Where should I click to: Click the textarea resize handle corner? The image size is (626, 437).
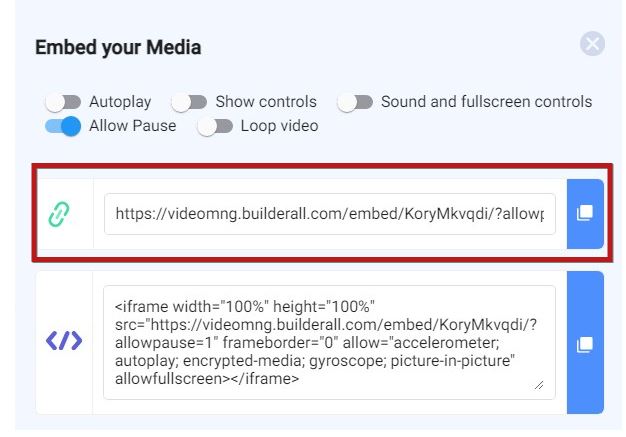(539, 385)
